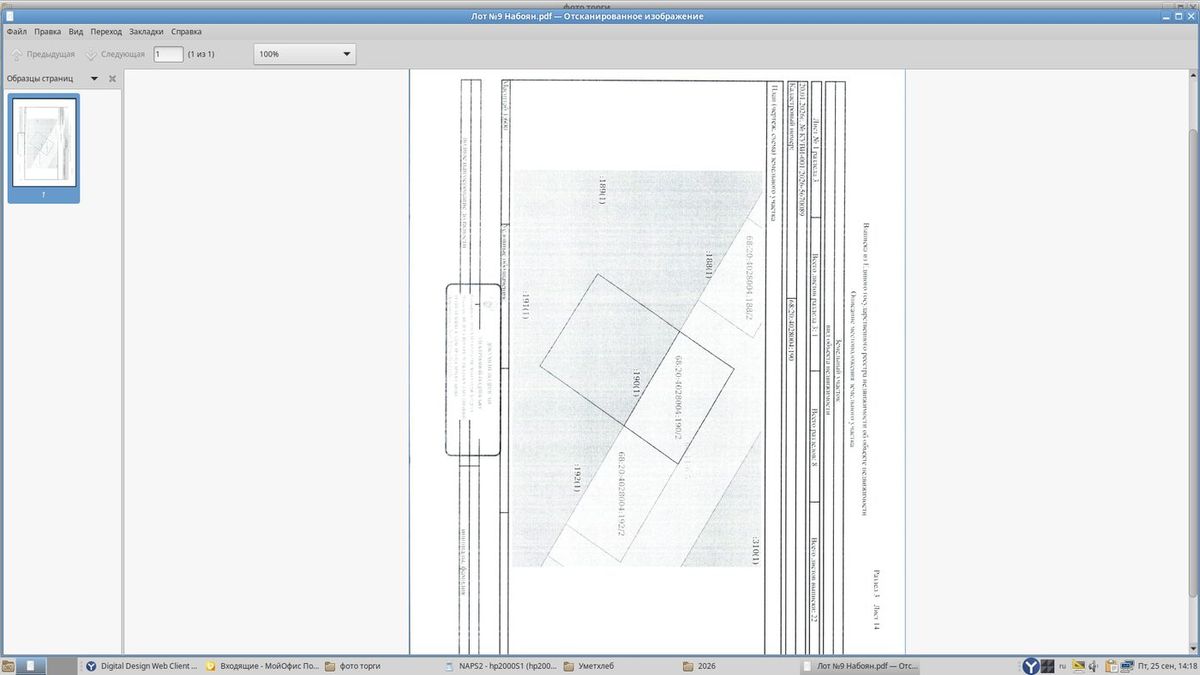This screenshot has width=1200, height=675.
Task: Switch keyboard layout via ru indicator
Action: (1064, 666)
